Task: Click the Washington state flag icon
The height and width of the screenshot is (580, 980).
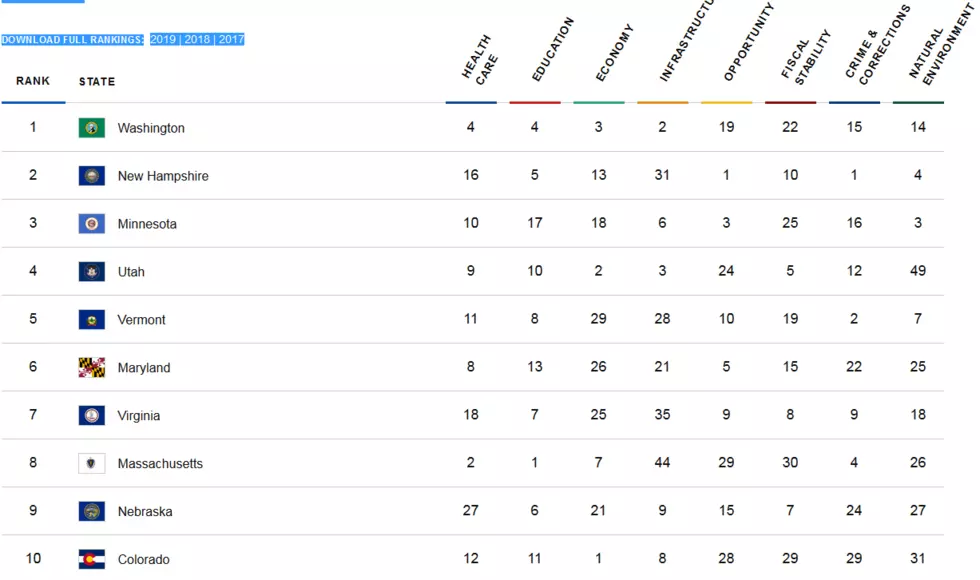Action: 91,128
